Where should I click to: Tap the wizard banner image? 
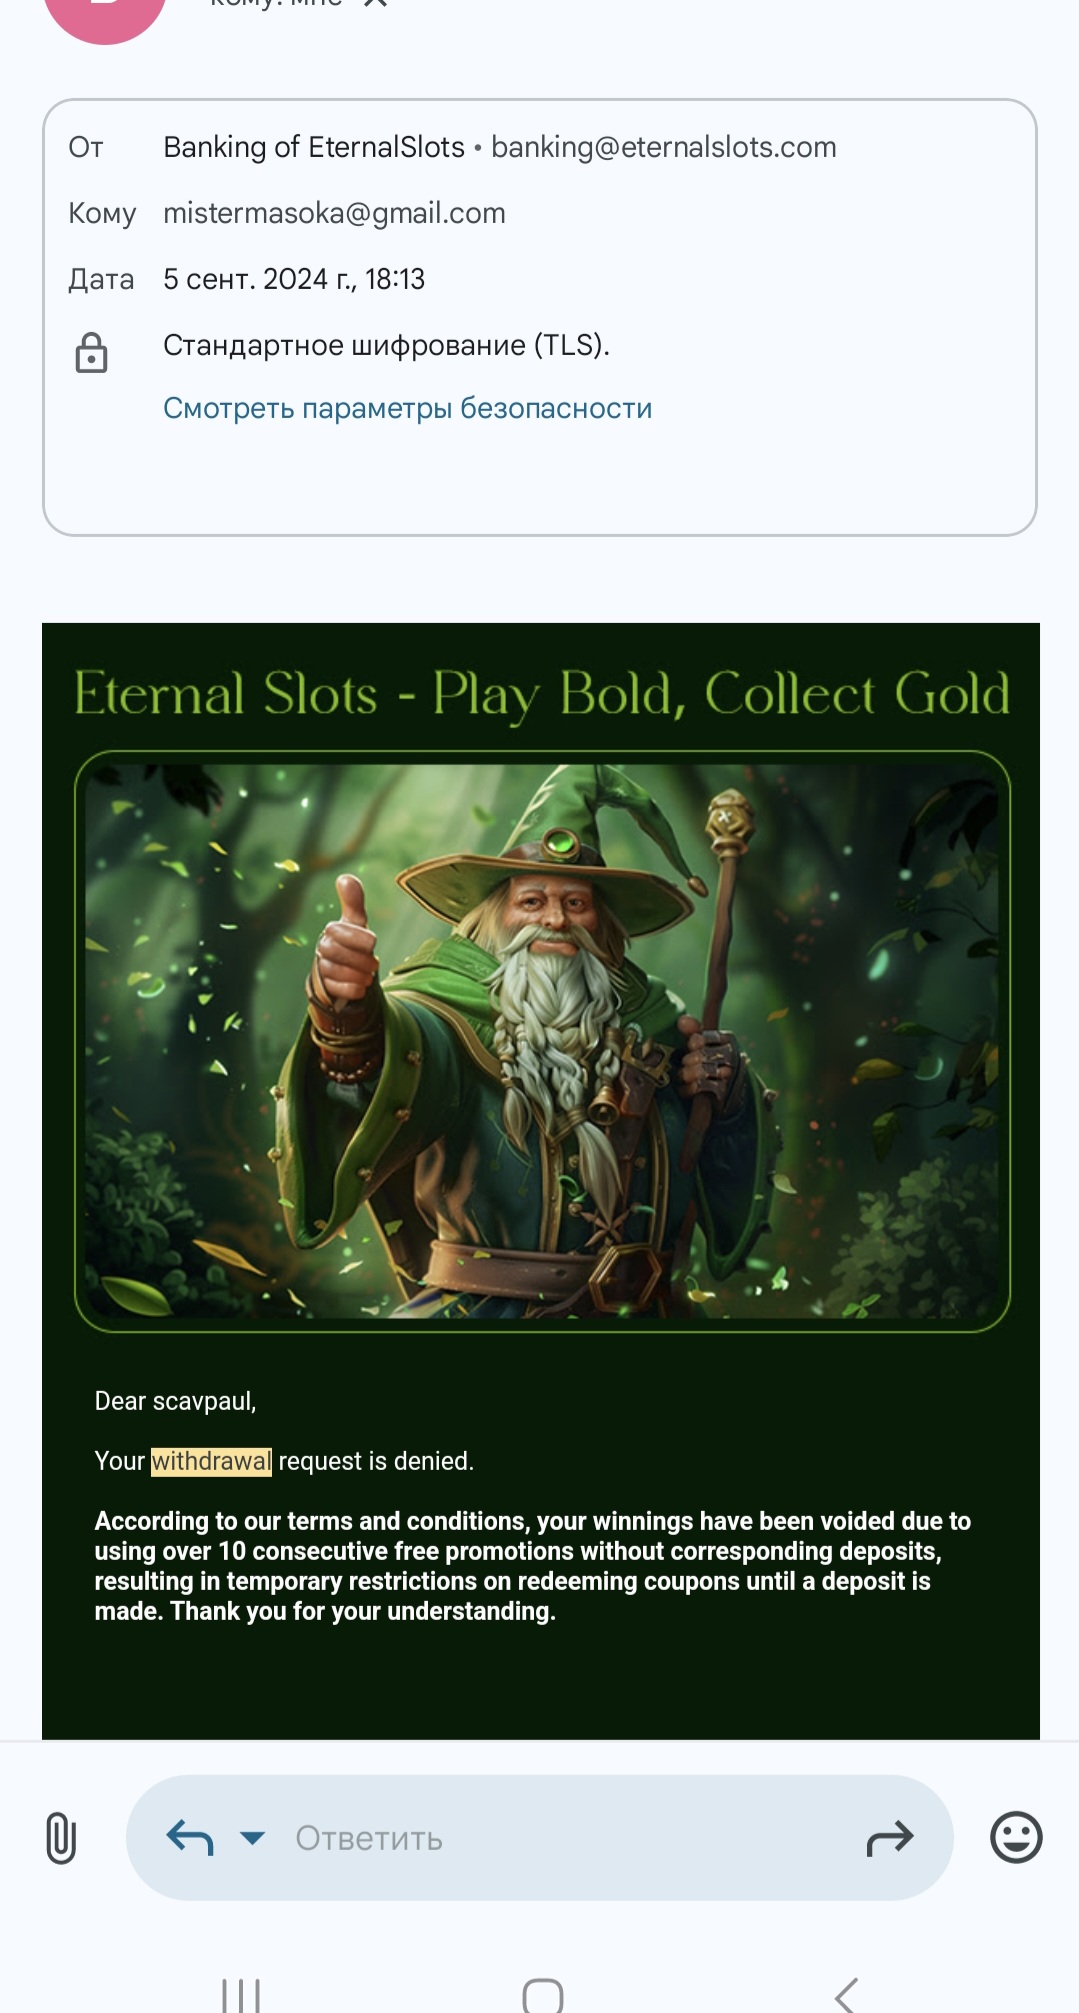(542, 1041)
